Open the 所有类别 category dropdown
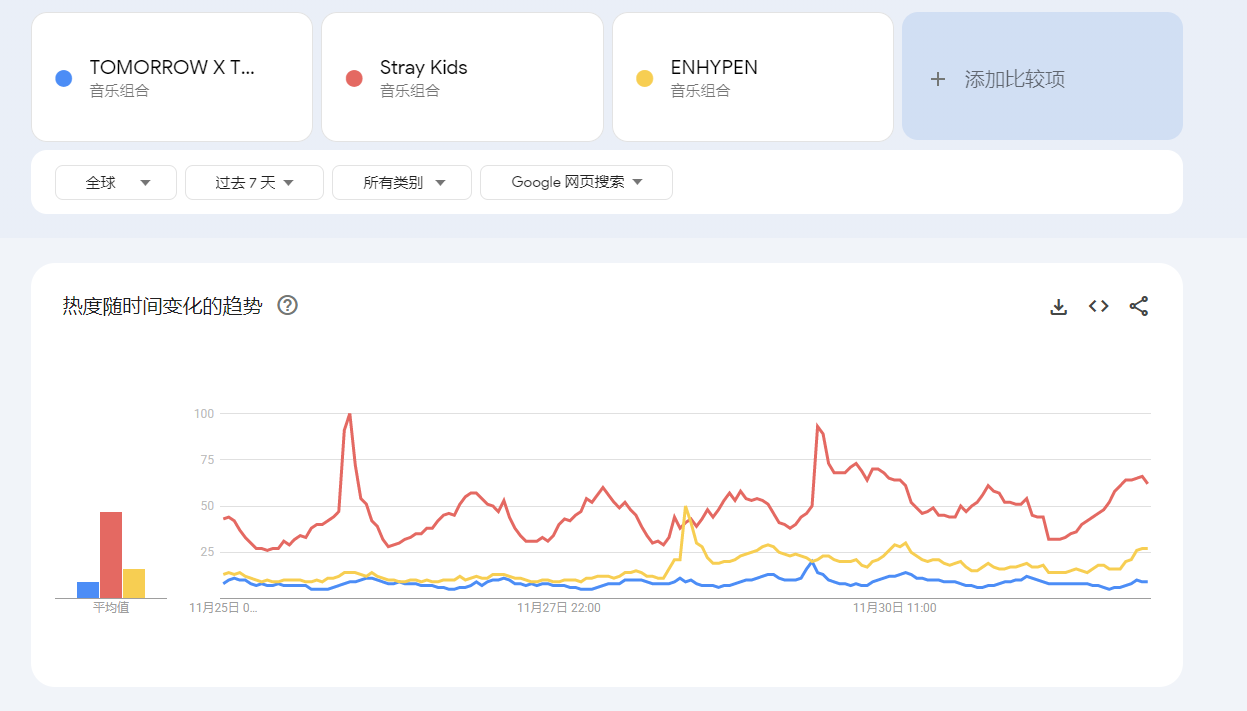 coord(402,182)
